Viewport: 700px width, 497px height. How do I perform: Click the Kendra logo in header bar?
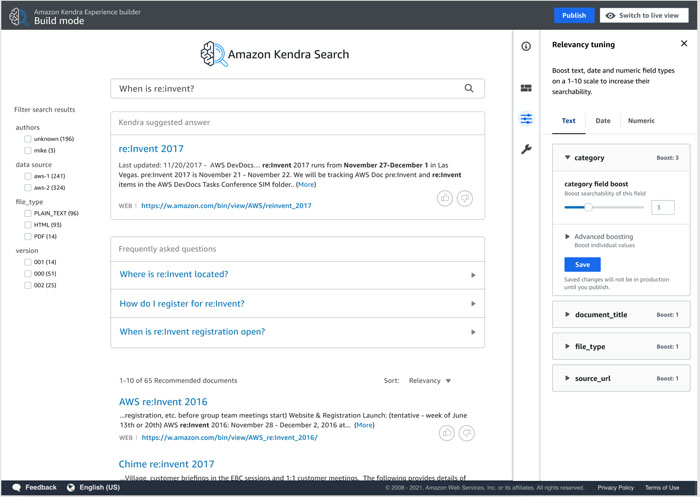tap(18, 16)
